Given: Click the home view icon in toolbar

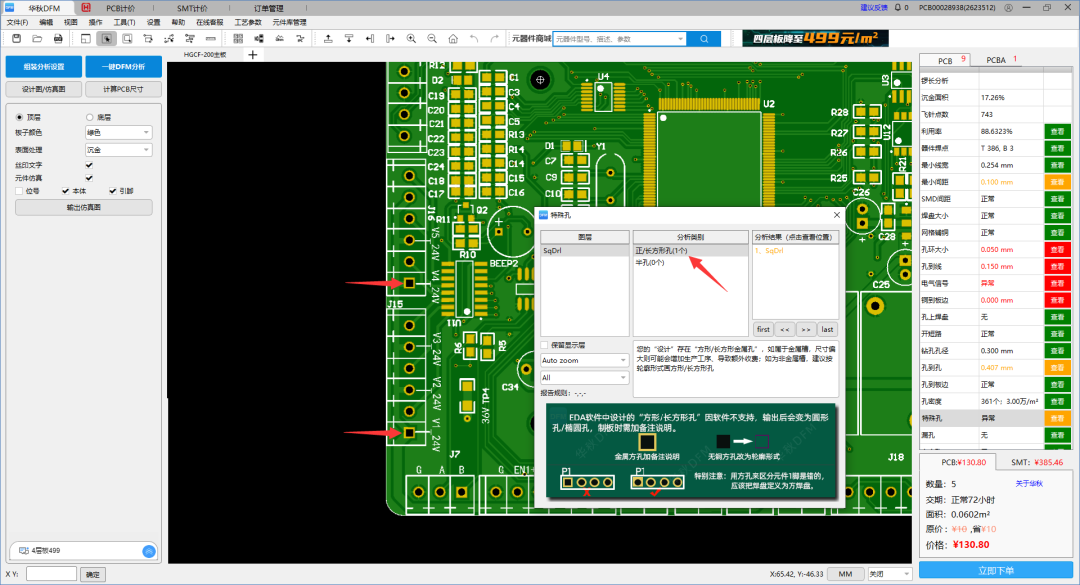Looking at the screenshot, I should (453, 39).
